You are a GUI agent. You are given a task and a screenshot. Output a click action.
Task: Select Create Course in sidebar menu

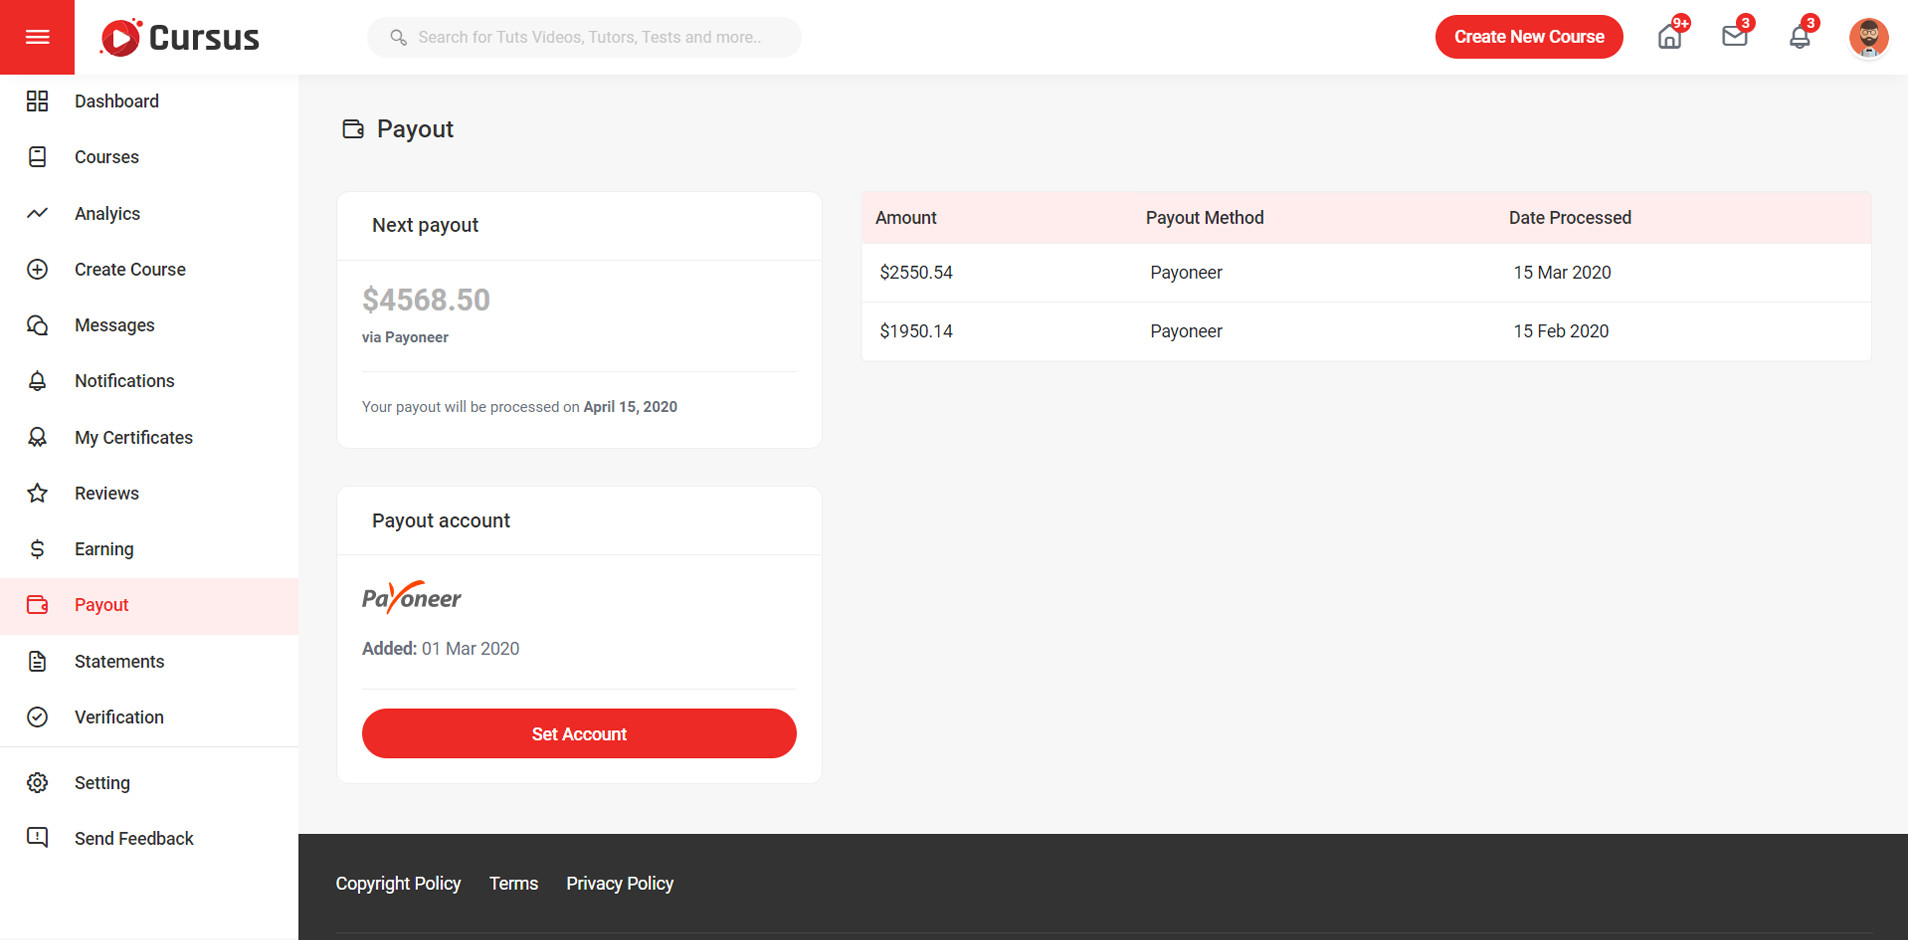pyautogui.click(x=130, y=270)
